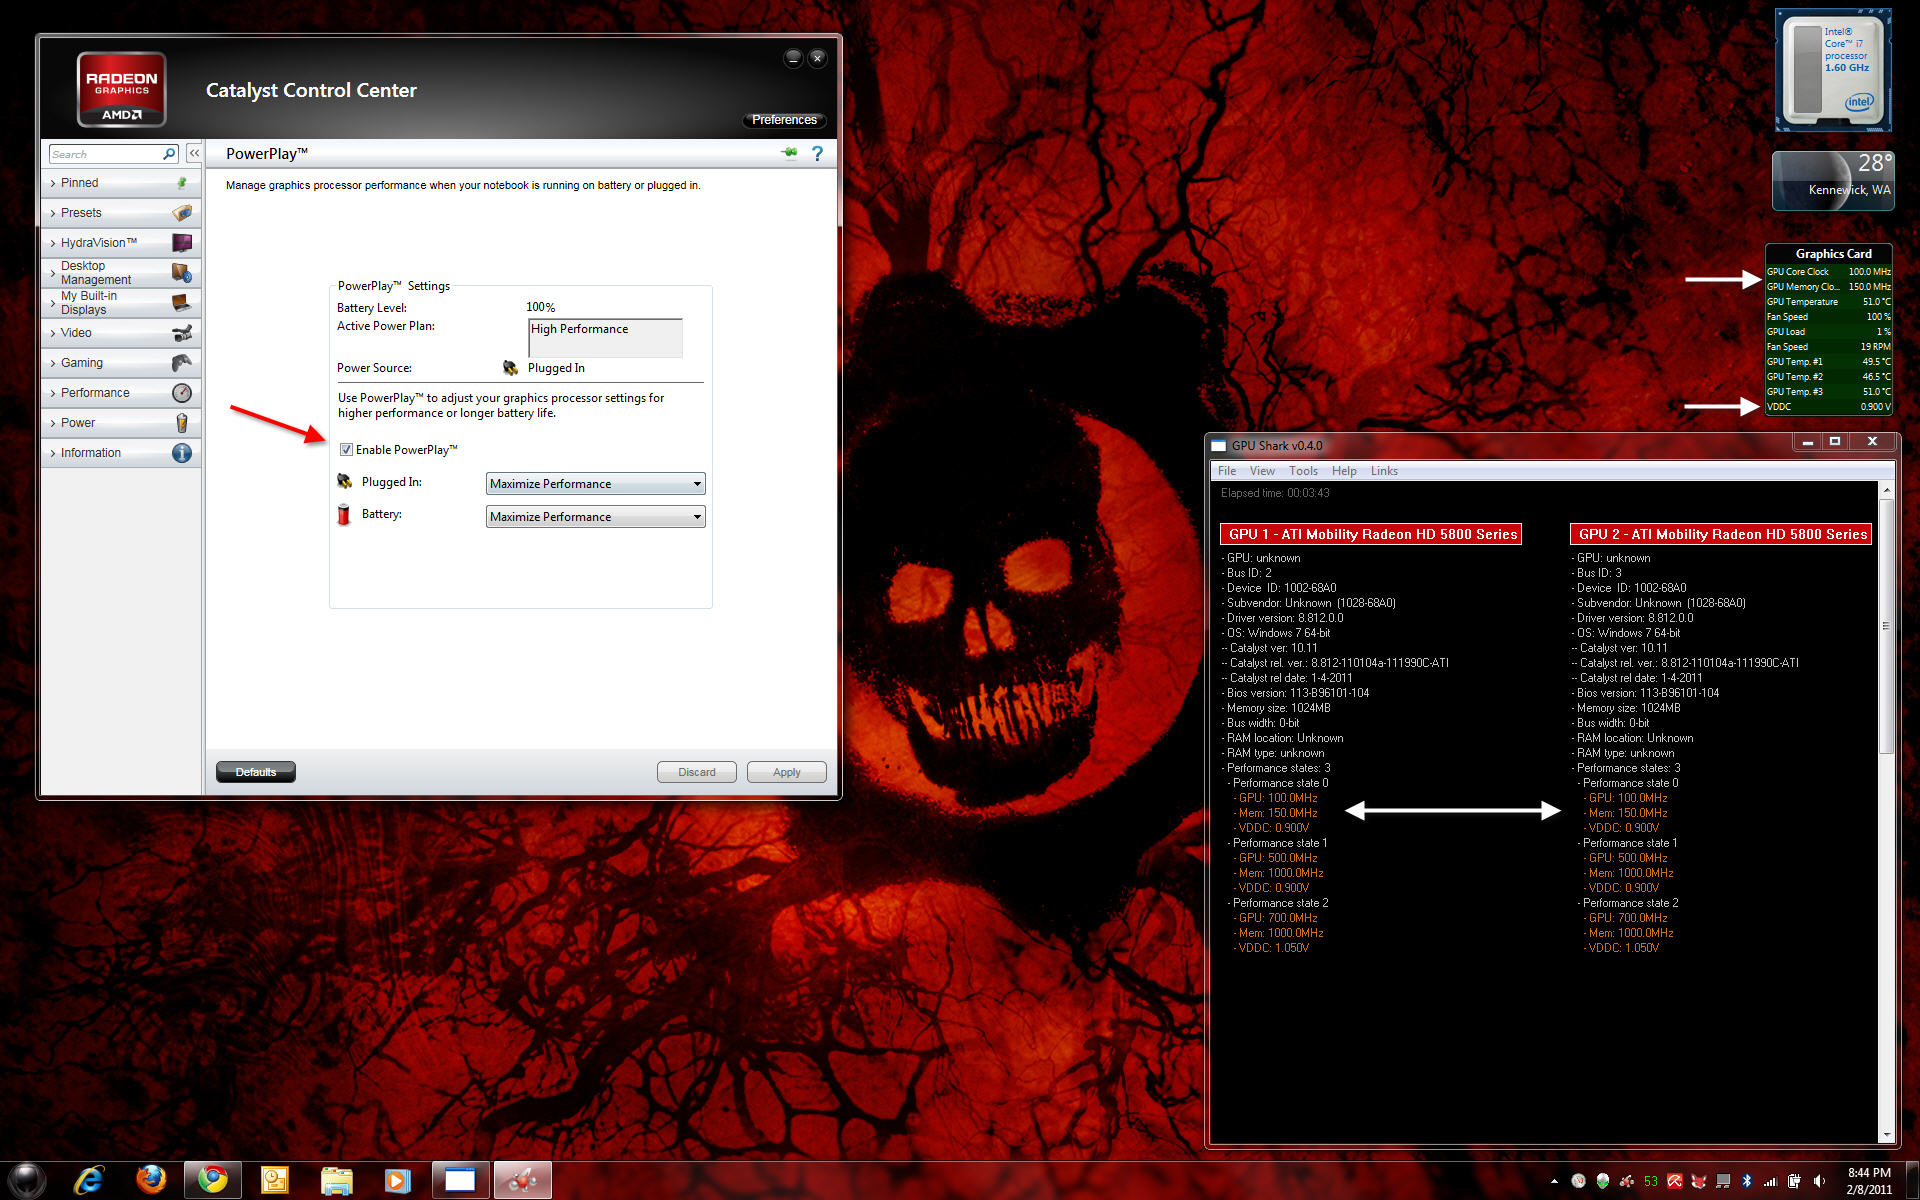The height and width of the screenshot is (1200, 1920).
Task: Show hidden tray icons arrow
Action: click(x=1554, y=1181)
